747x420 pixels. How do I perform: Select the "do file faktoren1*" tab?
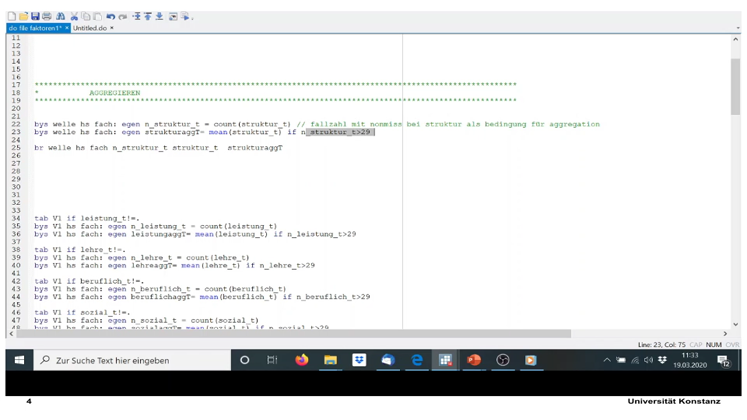click(x=34, y=28)
